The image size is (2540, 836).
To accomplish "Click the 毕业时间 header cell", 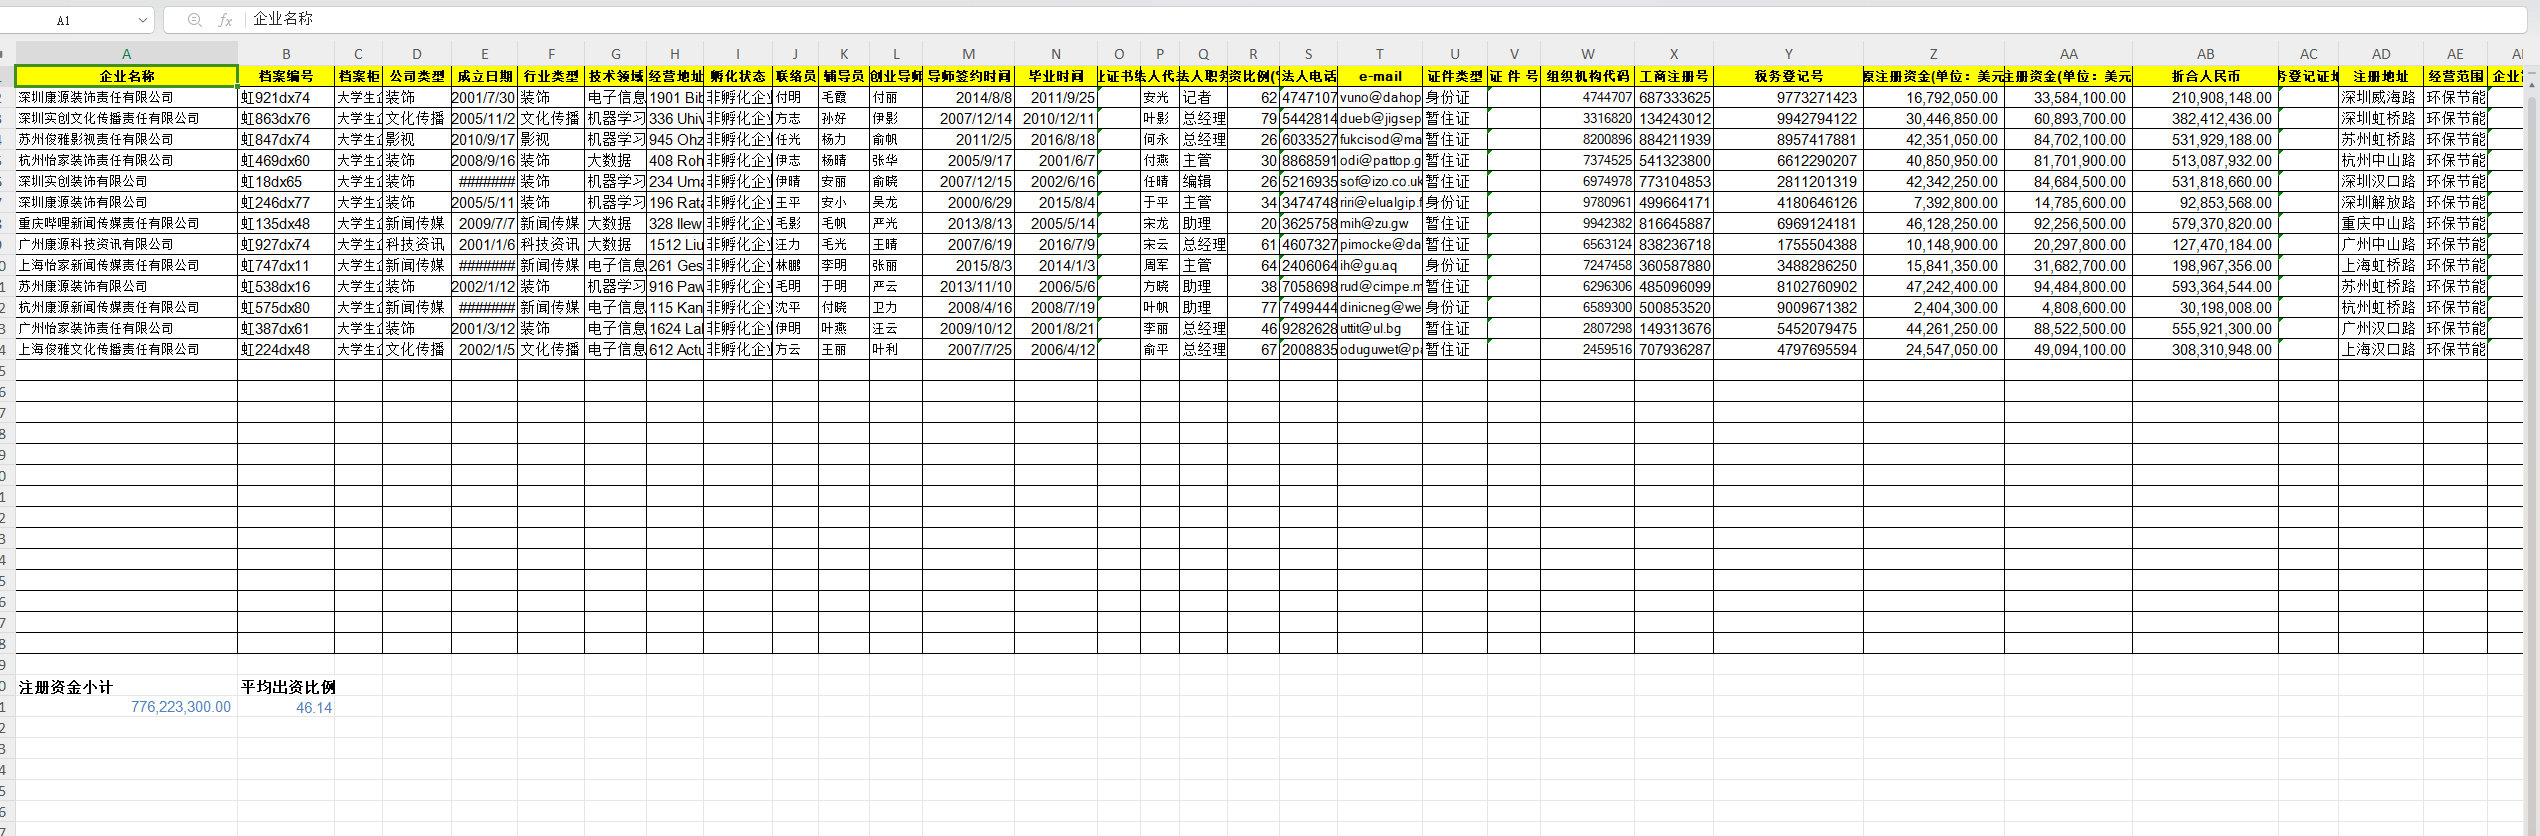I will pos(1056,76).
